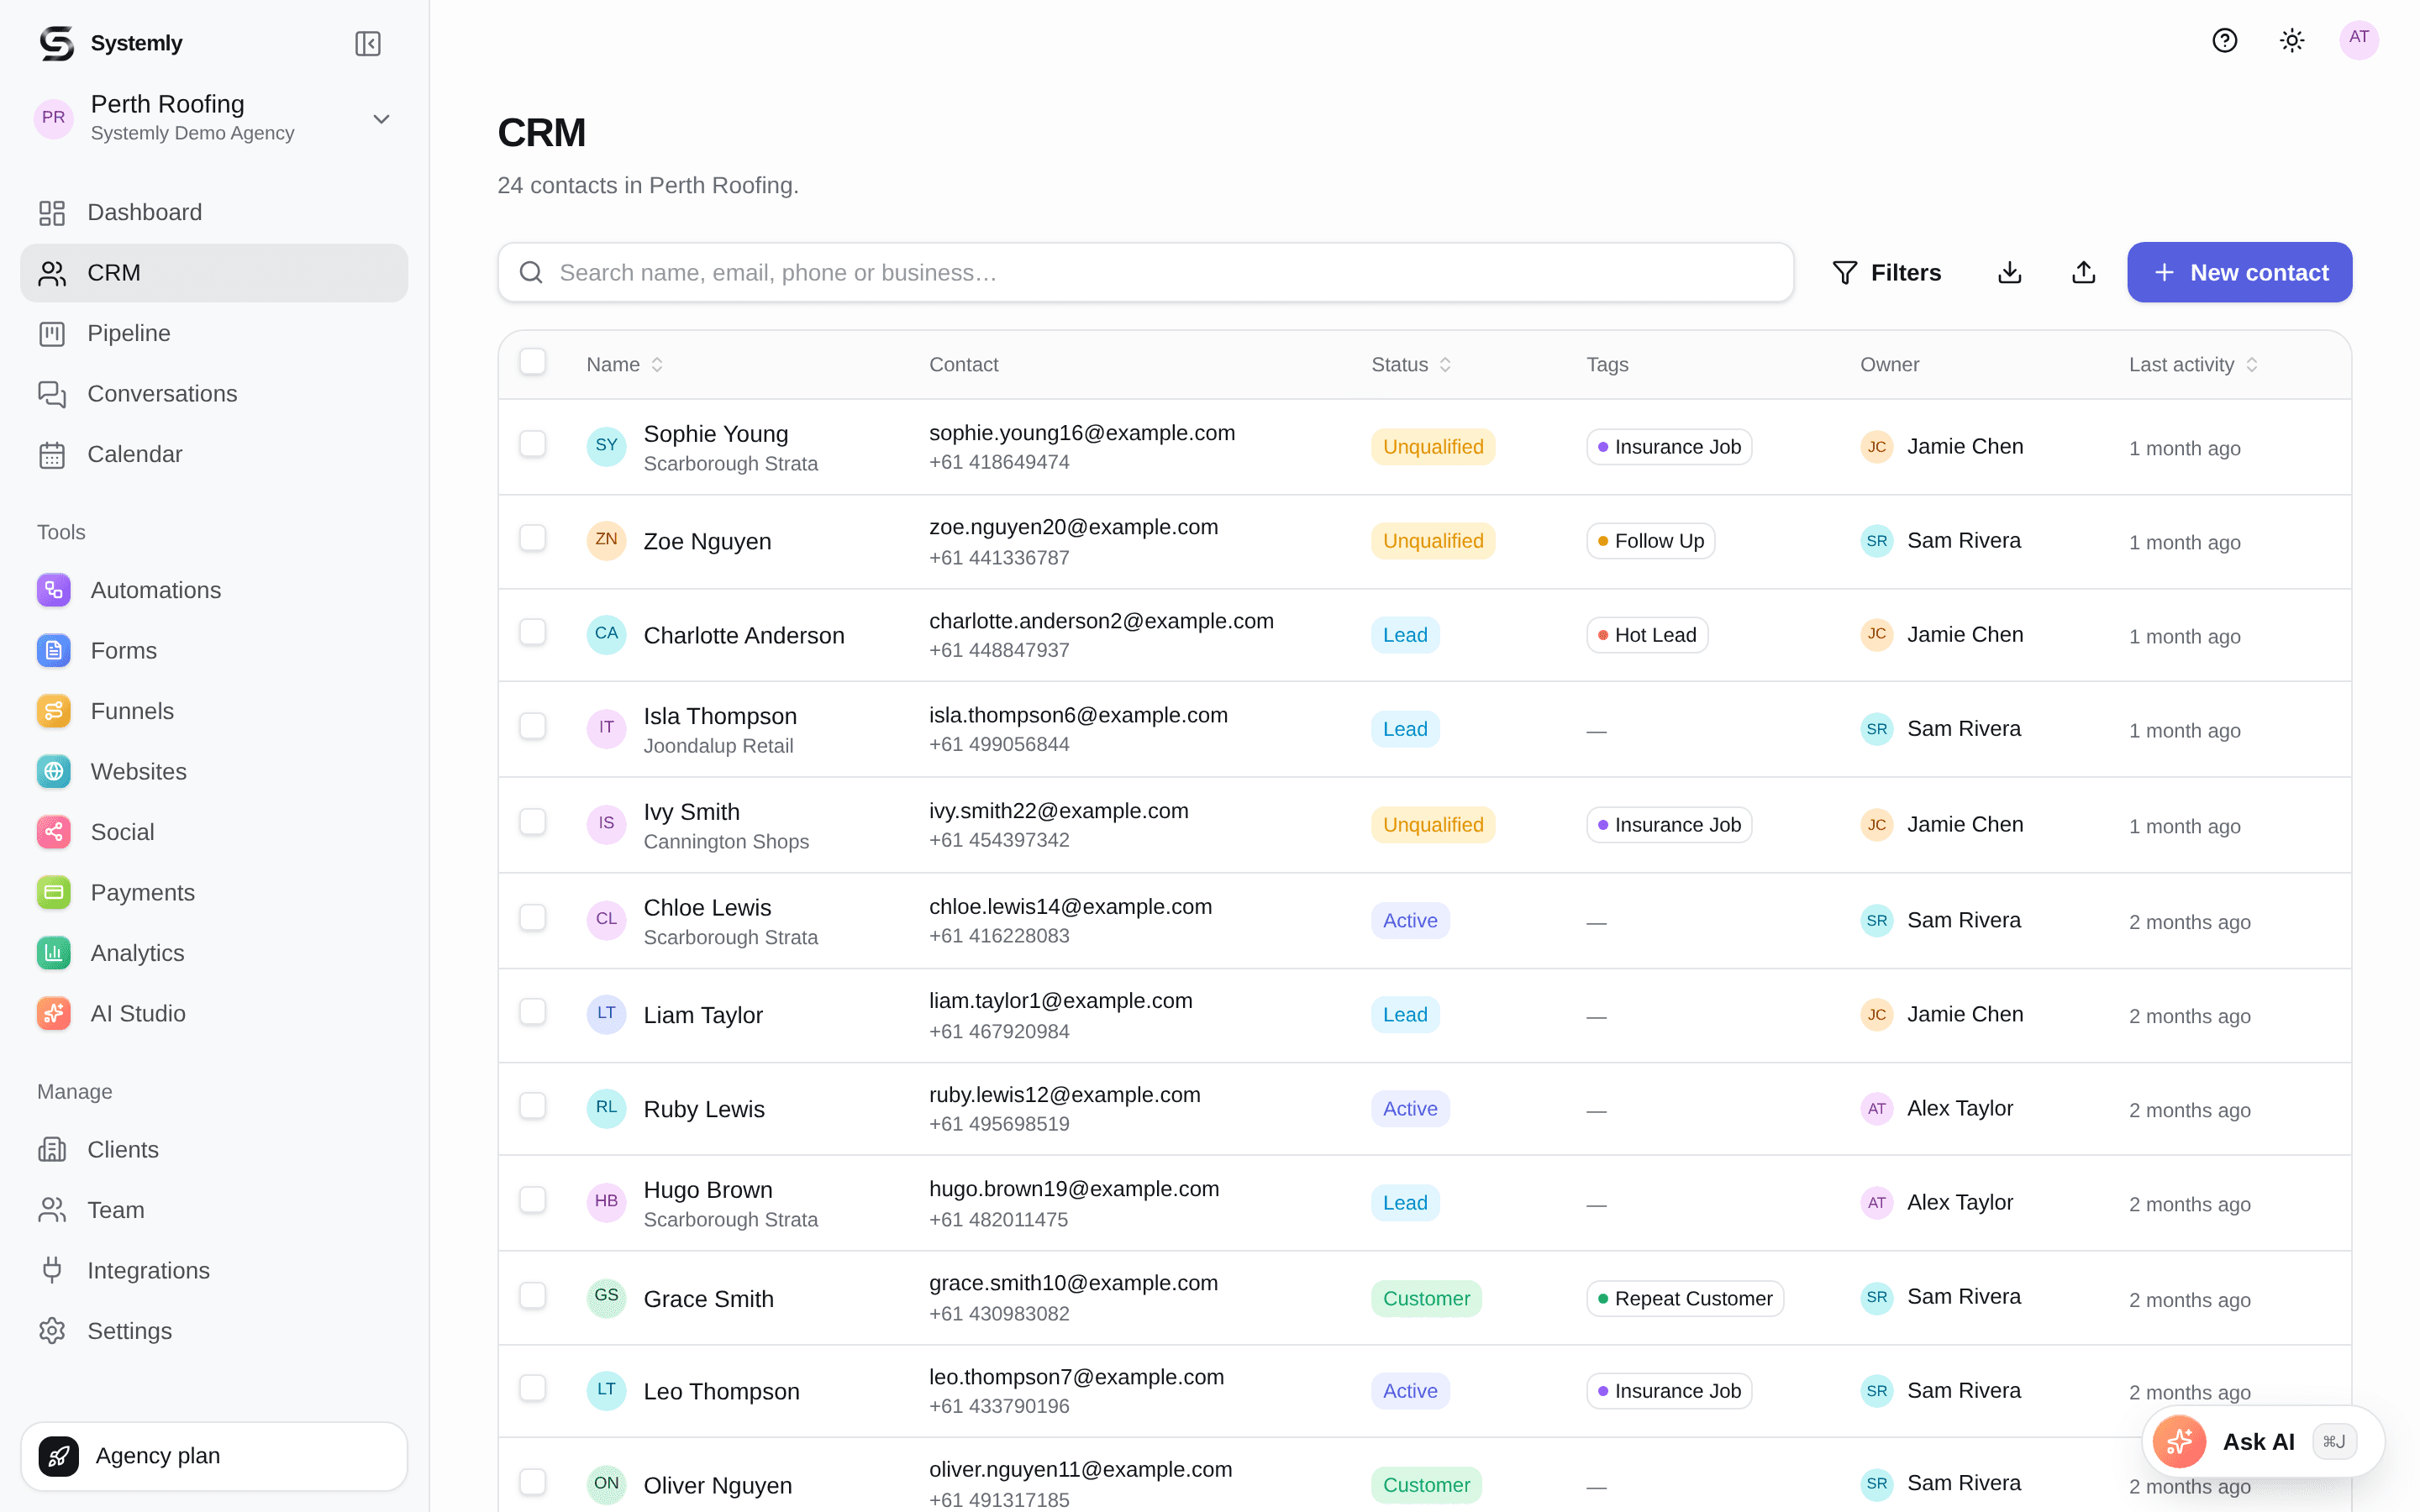Open Calendar in sidebar
Screen dimensions: 2420x1512
click(214, 454)
